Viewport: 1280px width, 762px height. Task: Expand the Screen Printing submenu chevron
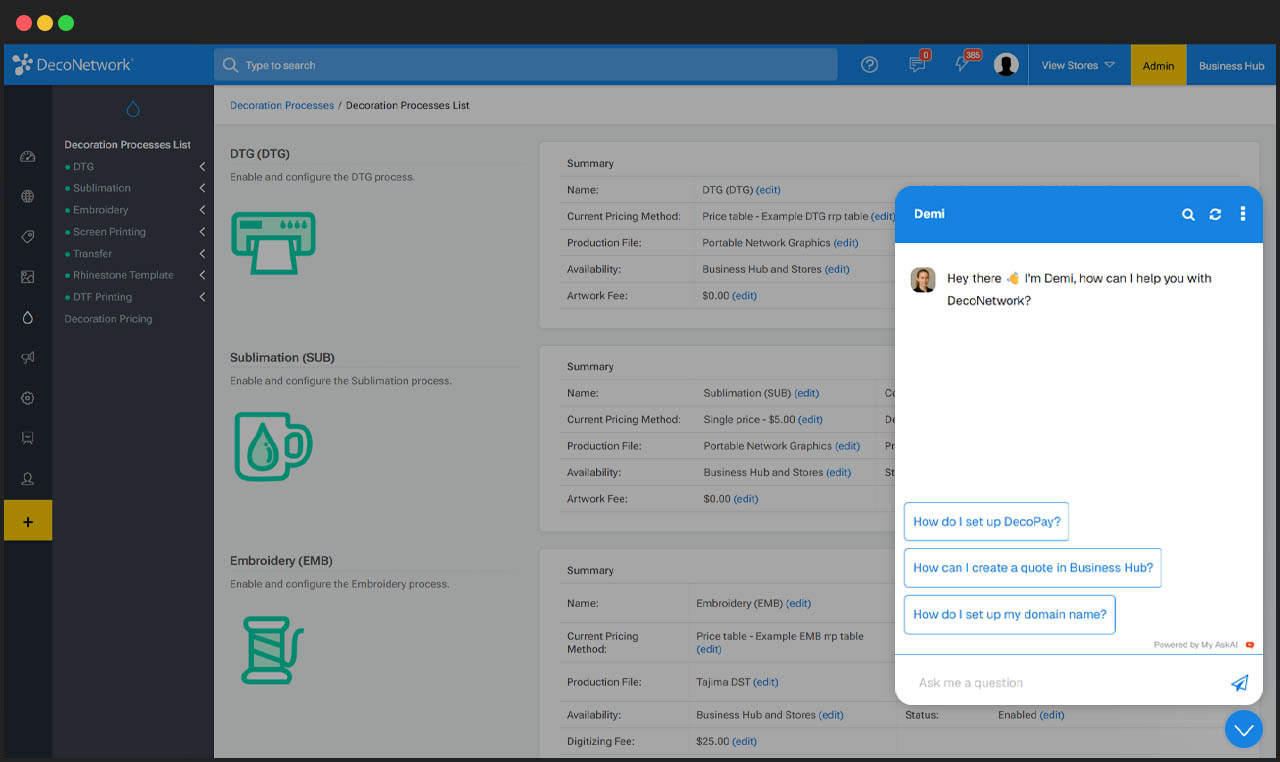pos(202,232)
